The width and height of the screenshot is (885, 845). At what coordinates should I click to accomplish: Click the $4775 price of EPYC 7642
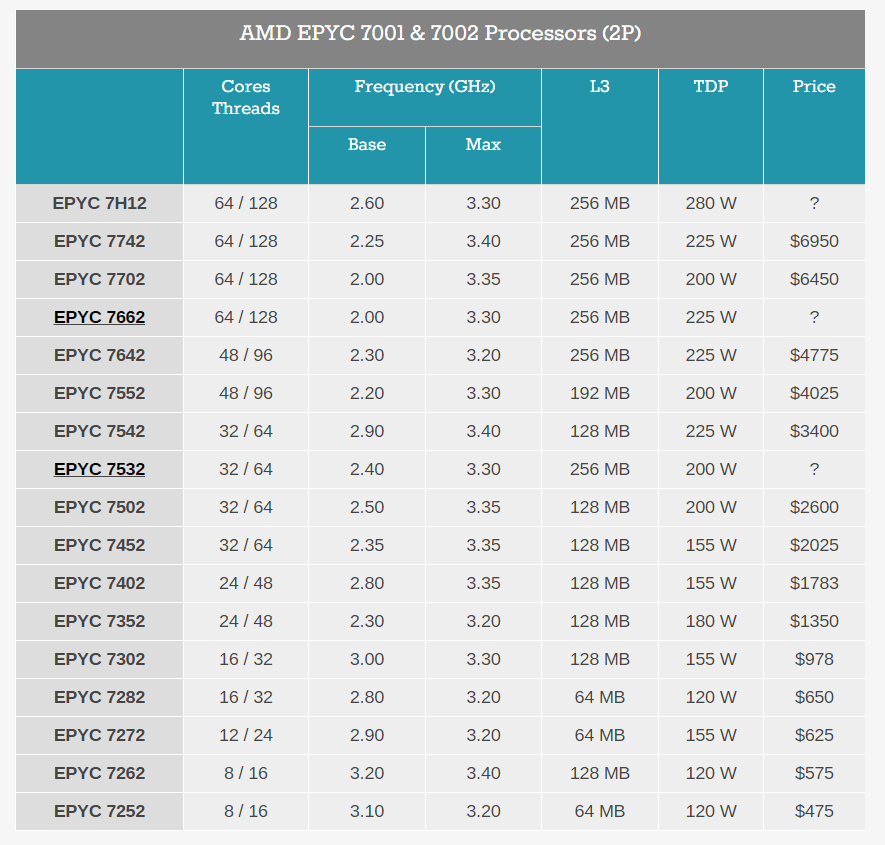pyautogui.click(x=814, y=355)
